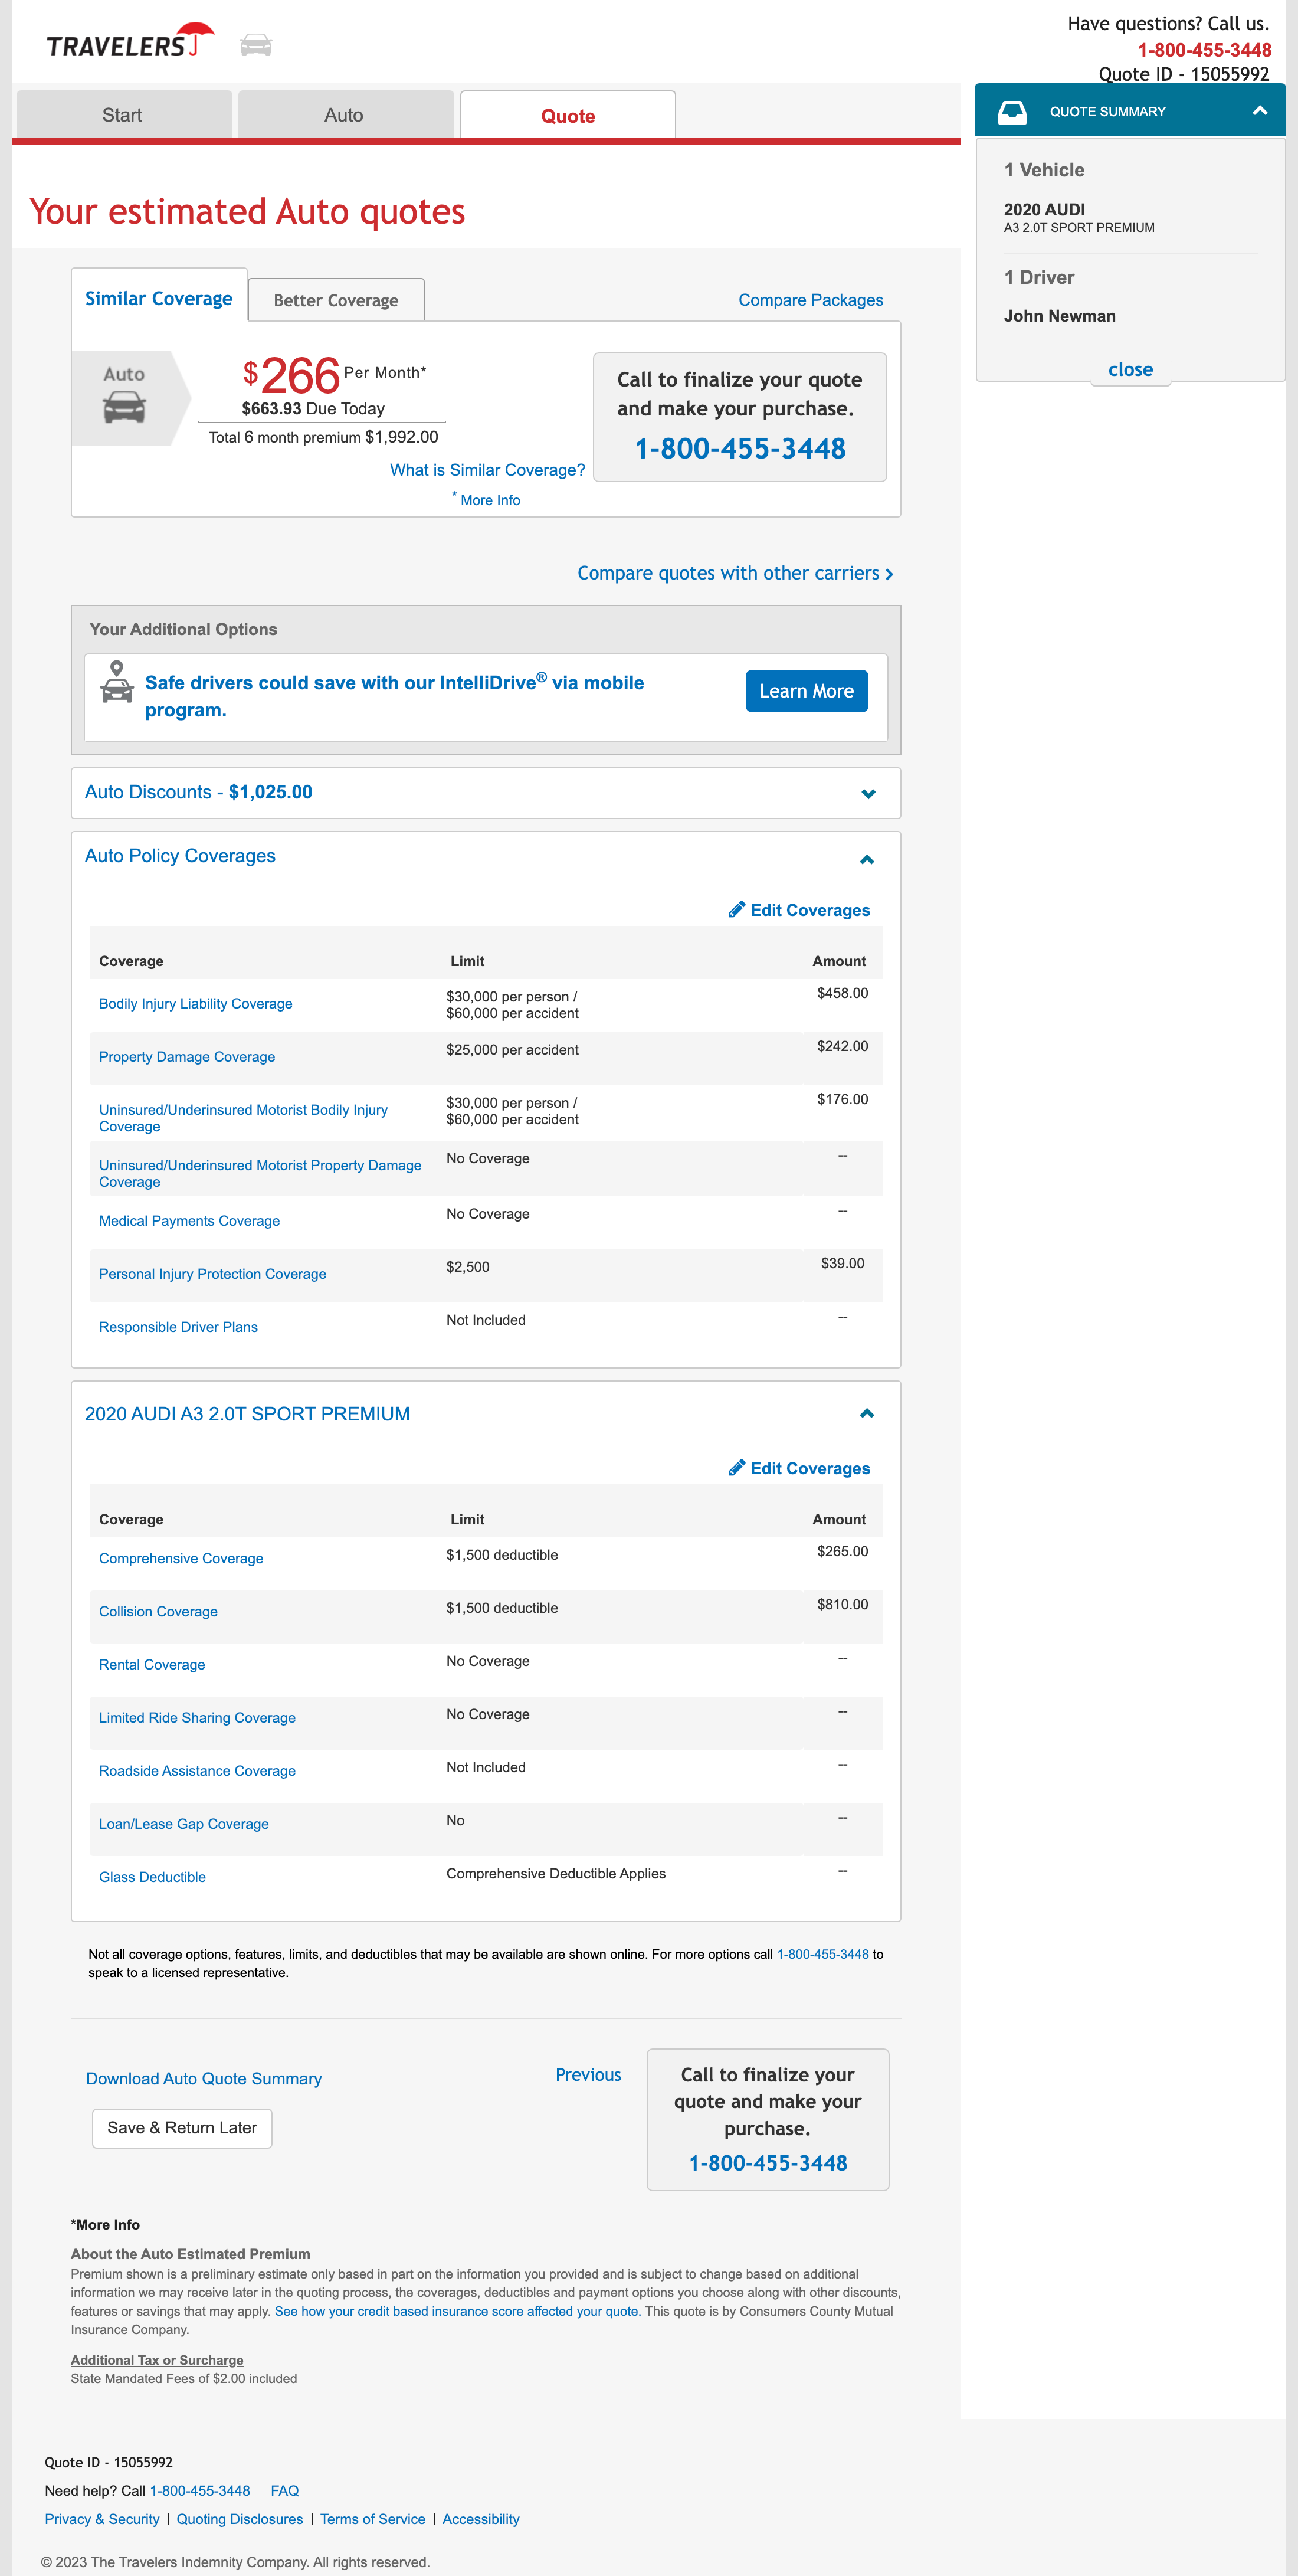Viewport: 1298px width, 2576px height.
Task: Click the arrow next to Compare quotes with other carriers
Action: (x=889, y=573)
